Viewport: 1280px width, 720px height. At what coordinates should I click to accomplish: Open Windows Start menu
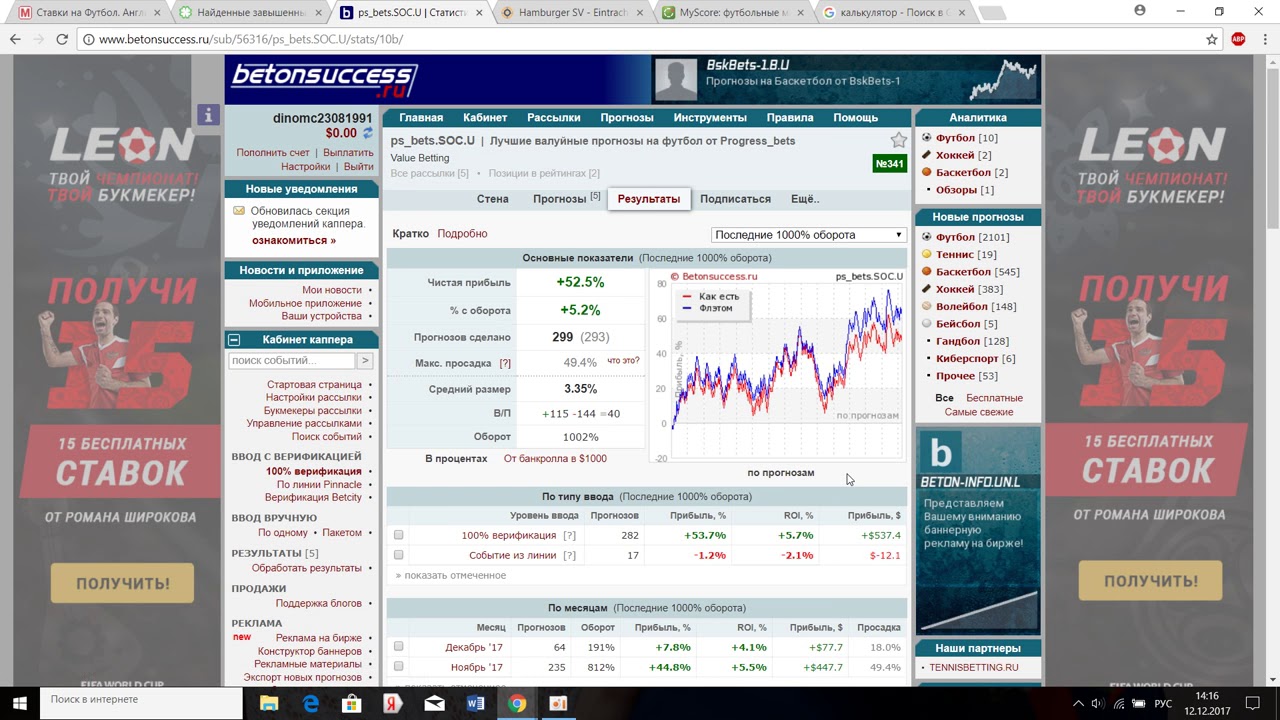coord(20,703)
